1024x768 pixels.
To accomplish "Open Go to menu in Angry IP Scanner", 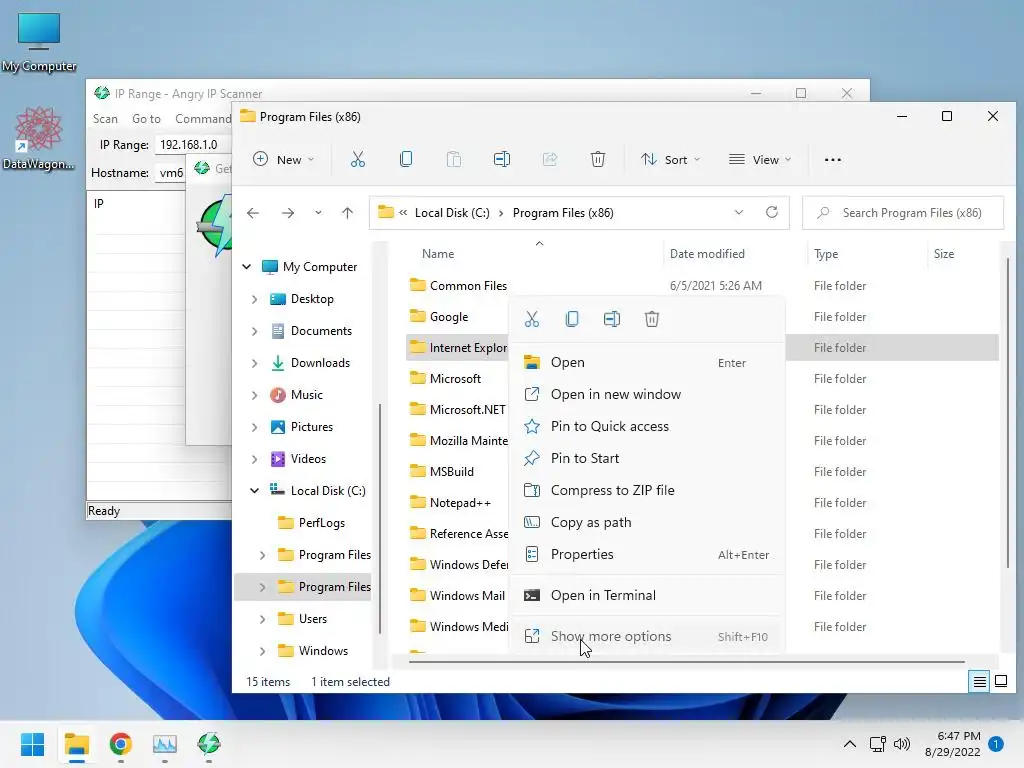I will coord(146,119).
